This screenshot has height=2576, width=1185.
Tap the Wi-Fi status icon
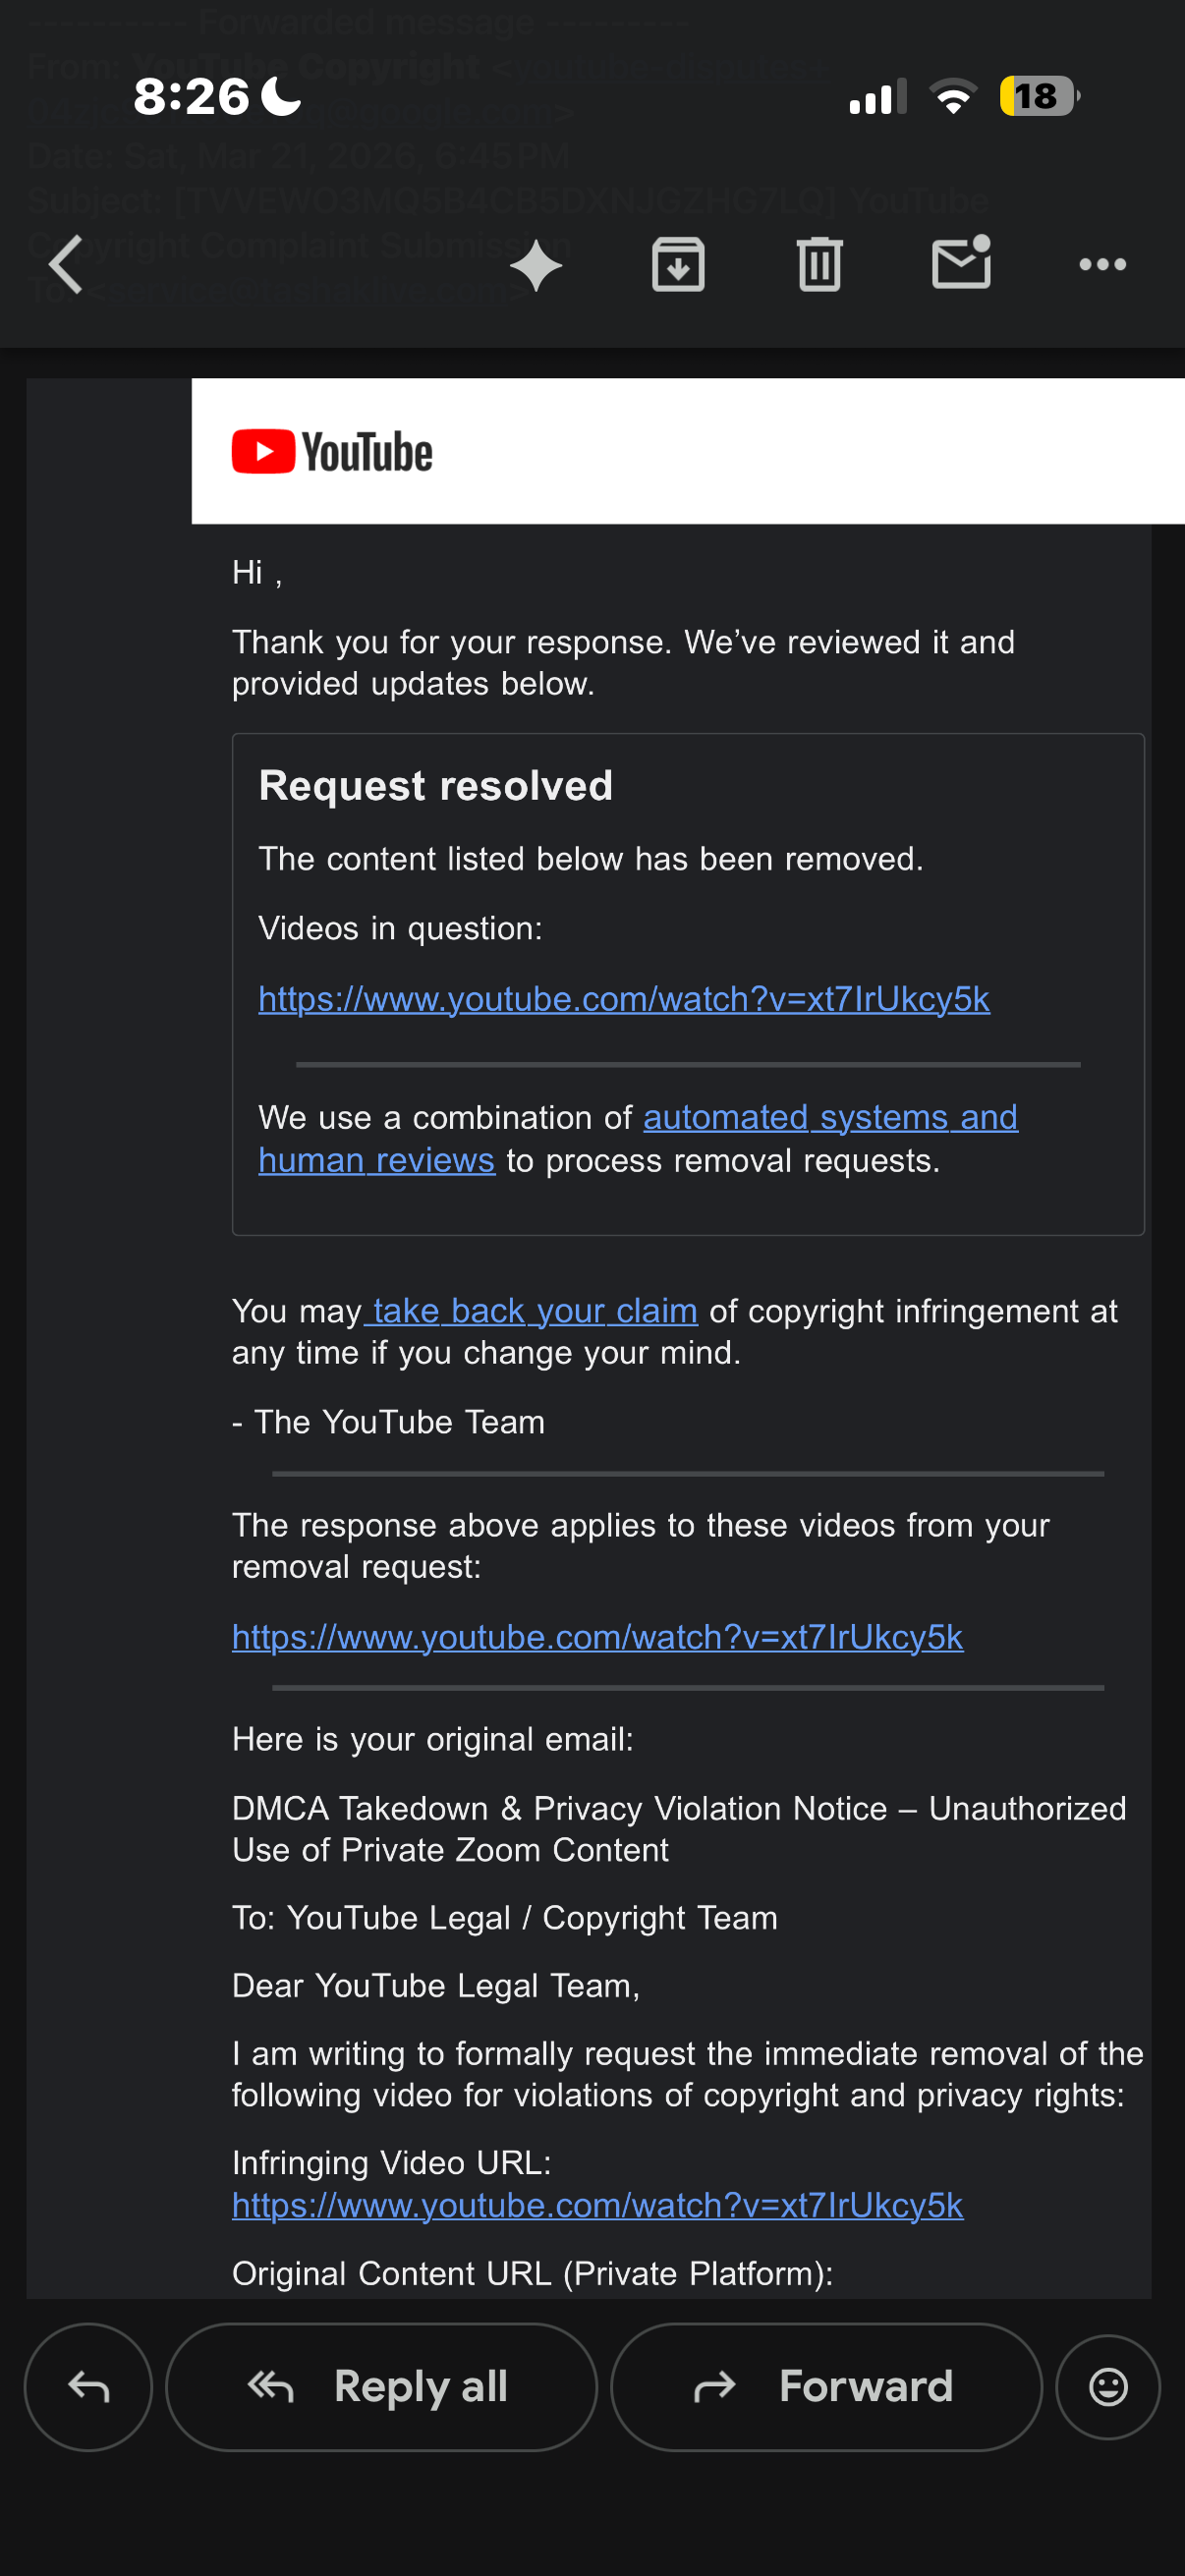click(953, 96)
